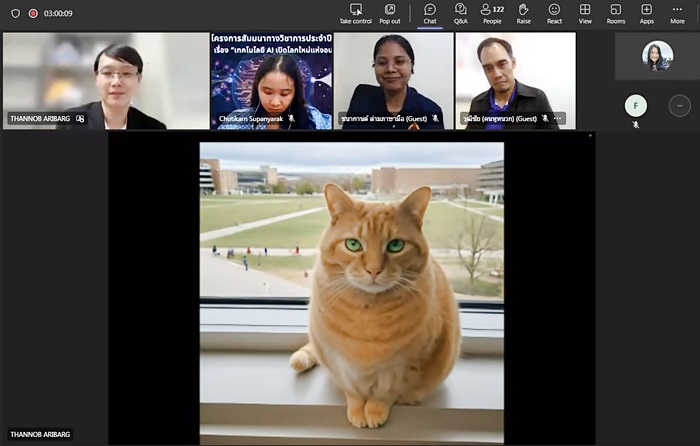Viewport: 700px width, 446px height.
Task: Click the red recording indicator
Action: pyautogui.click(x=33, y=13)
